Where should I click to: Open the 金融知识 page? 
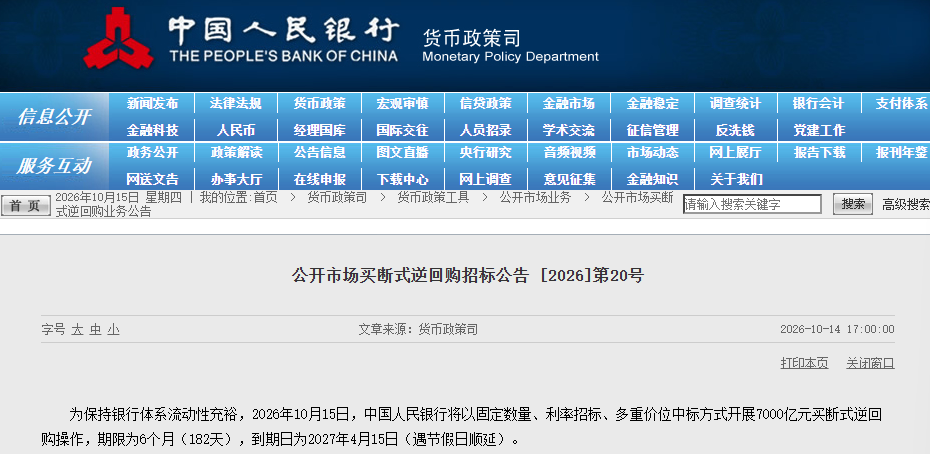tap(652, 179)
